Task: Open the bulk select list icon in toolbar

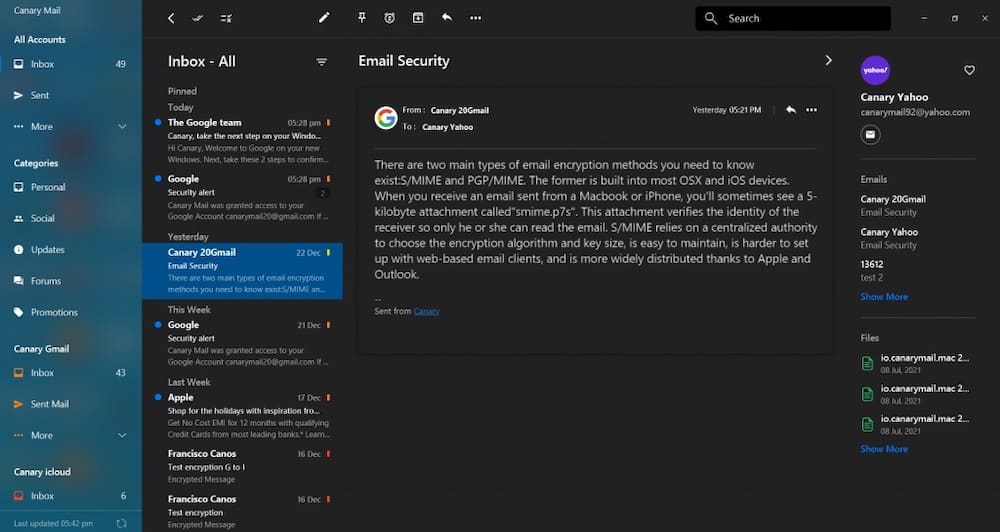Action: [x=226, y=18]
